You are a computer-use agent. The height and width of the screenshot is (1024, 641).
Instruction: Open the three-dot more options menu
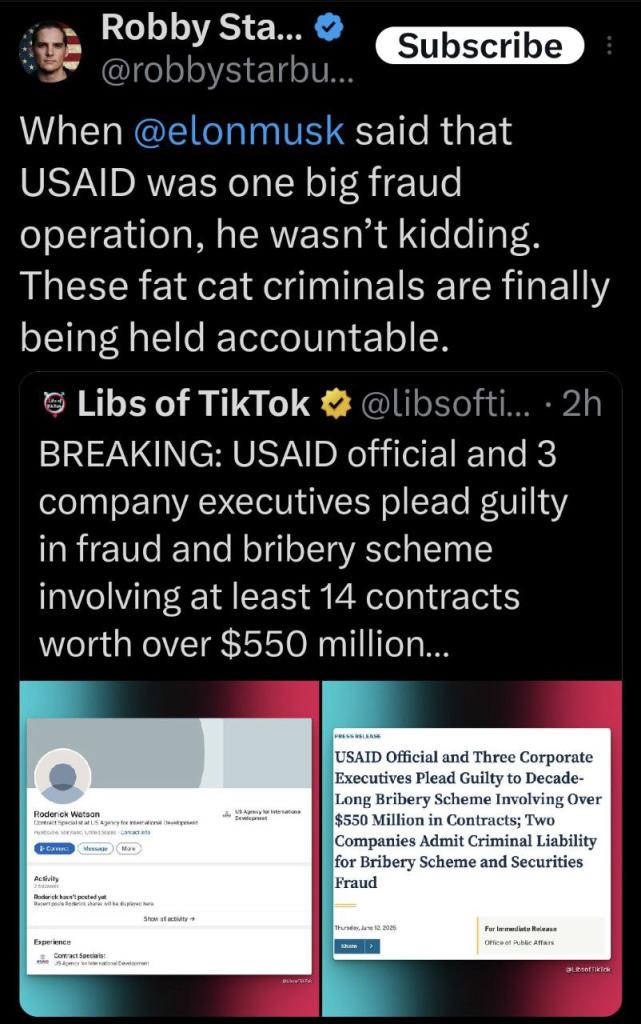pos(611,47)
